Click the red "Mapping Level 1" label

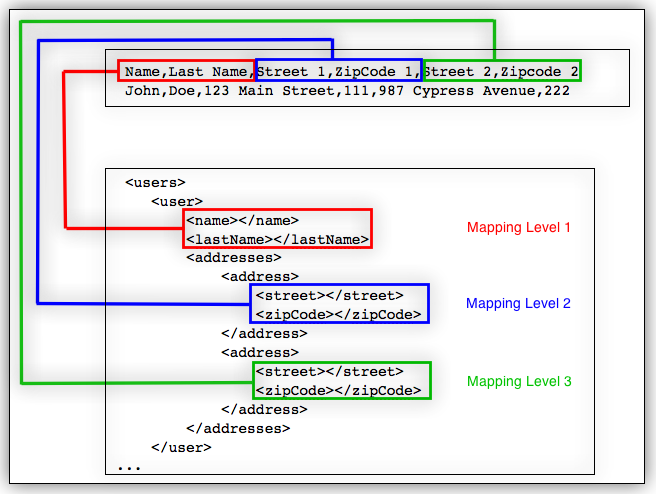coord(518,228)
